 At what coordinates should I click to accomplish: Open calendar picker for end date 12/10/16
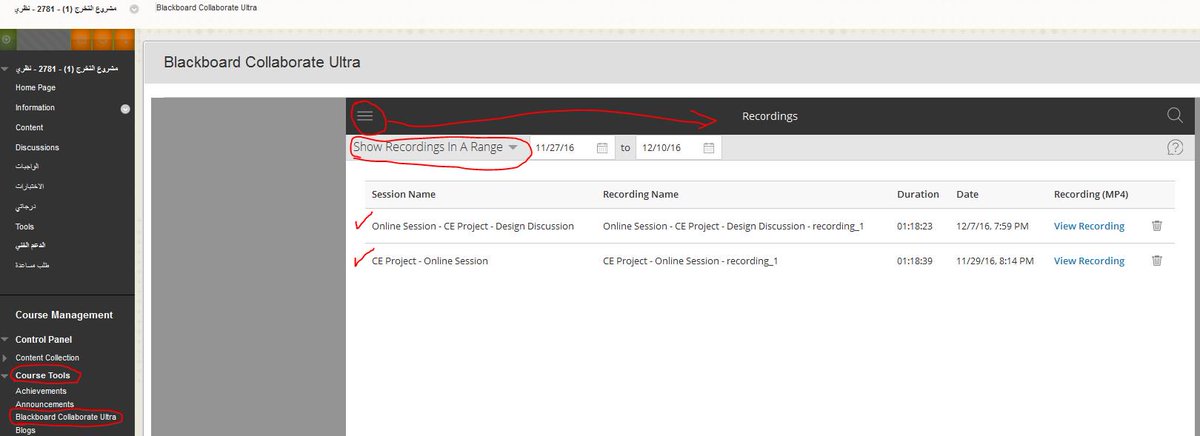click(x=709, y=148)
